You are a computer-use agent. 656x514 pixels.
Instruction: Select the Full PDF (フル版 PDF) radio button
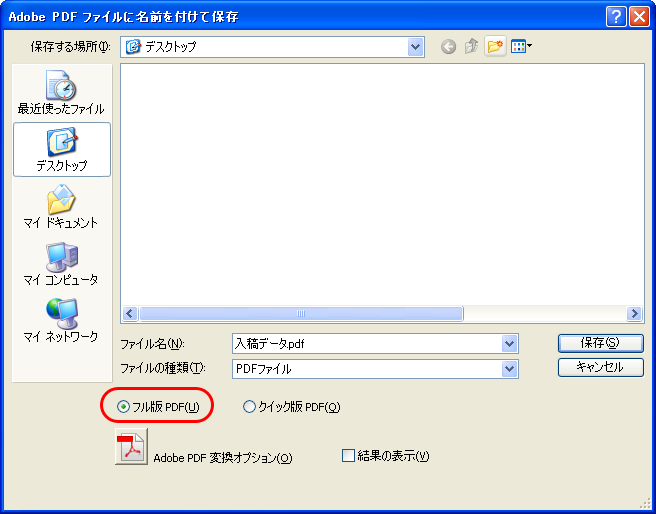(x=123, y=407)
